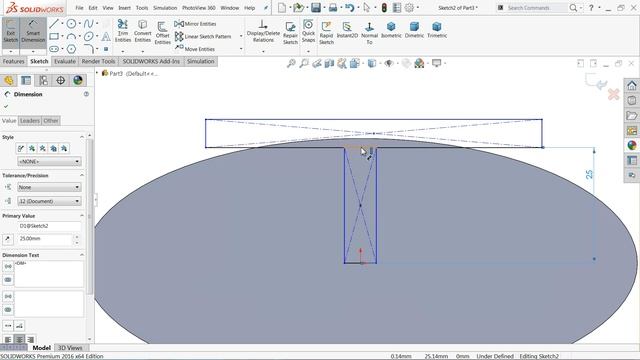This screenshot has width=640, height=360.
Task: Switch to the Features tab
Action: pos(13,61)
